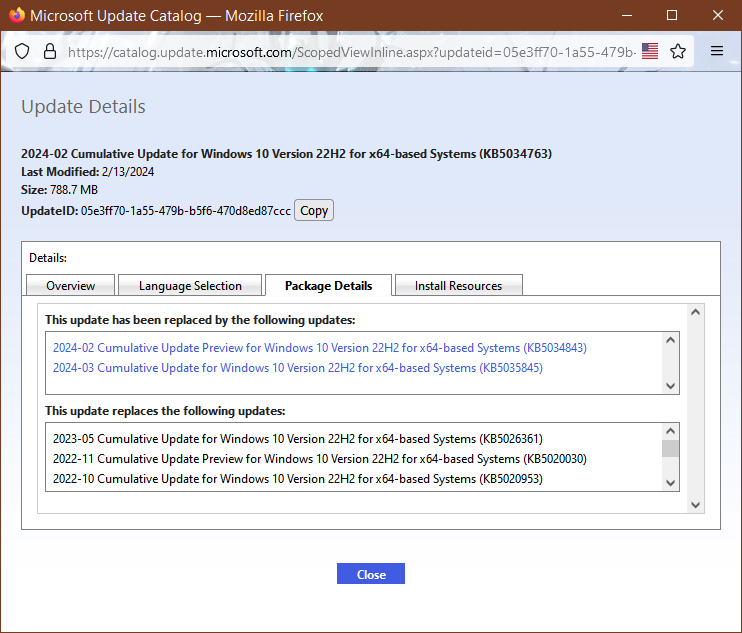Click the Update Details heading

[83, 106]
